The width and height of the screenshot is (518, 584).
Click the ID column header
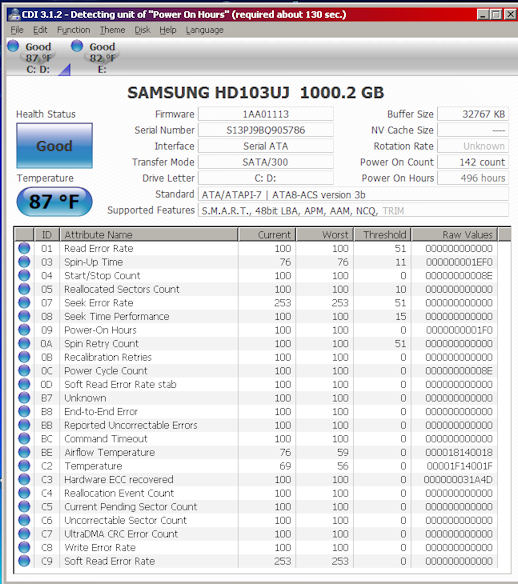coord(47,235)
